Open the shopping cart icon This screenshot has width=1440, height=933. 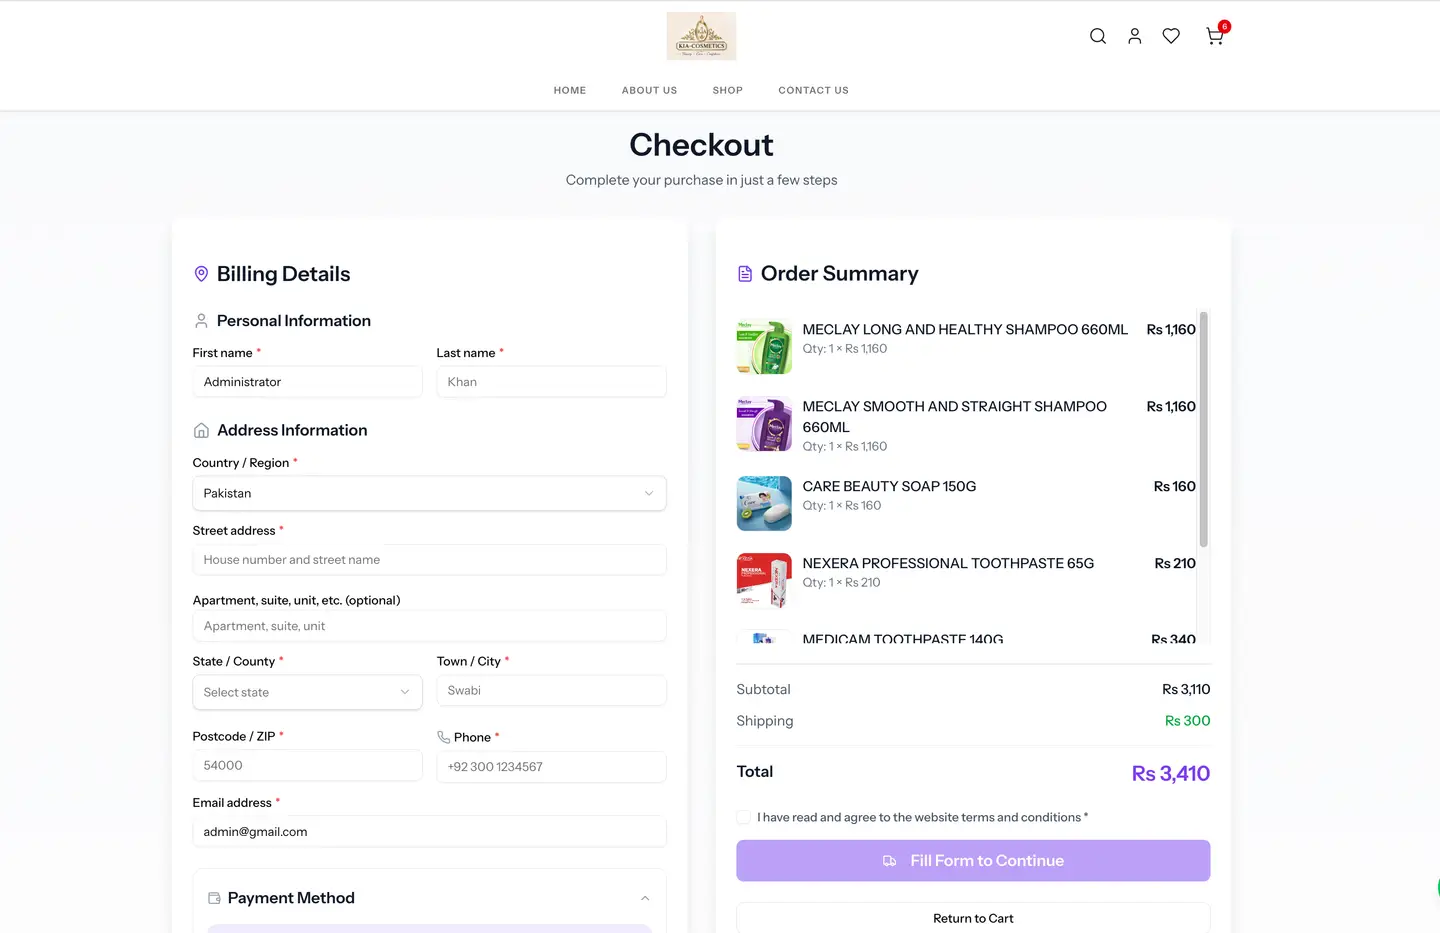(1215, 36)
